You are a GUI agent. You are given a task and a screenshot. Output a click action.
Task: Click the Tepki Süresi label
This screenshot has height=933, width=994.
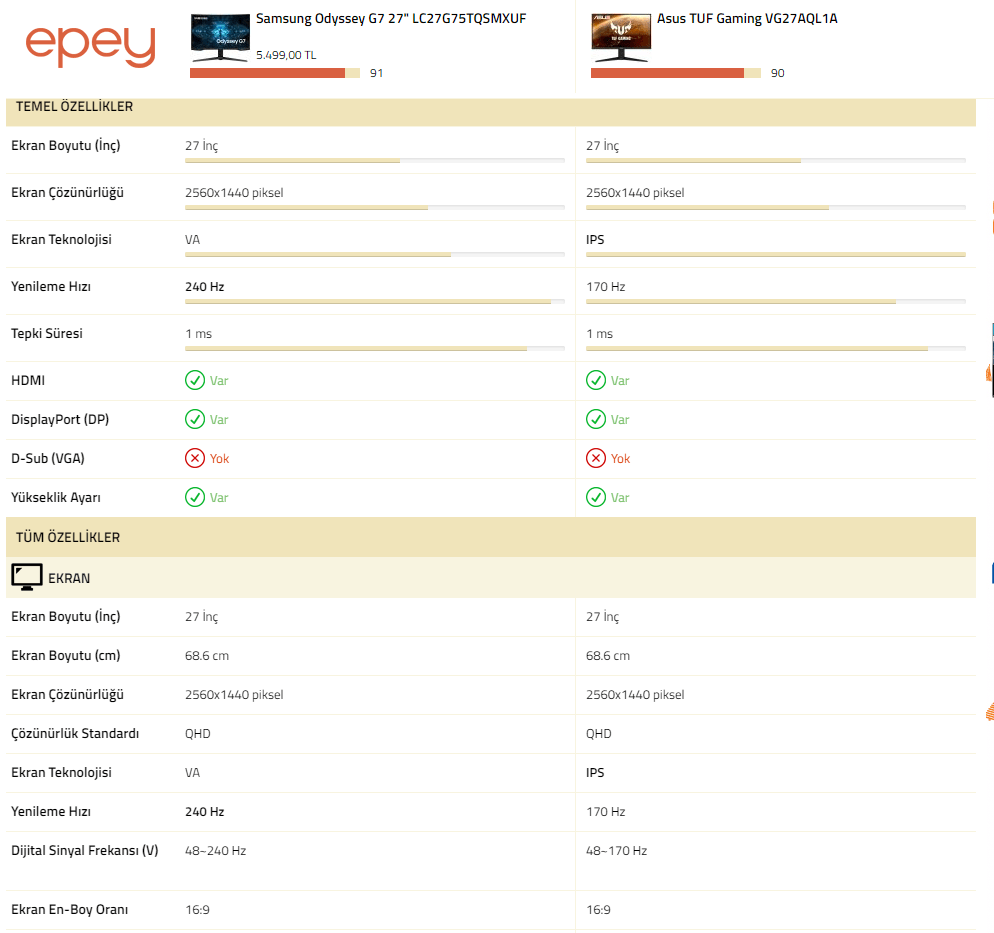(47, 333)
